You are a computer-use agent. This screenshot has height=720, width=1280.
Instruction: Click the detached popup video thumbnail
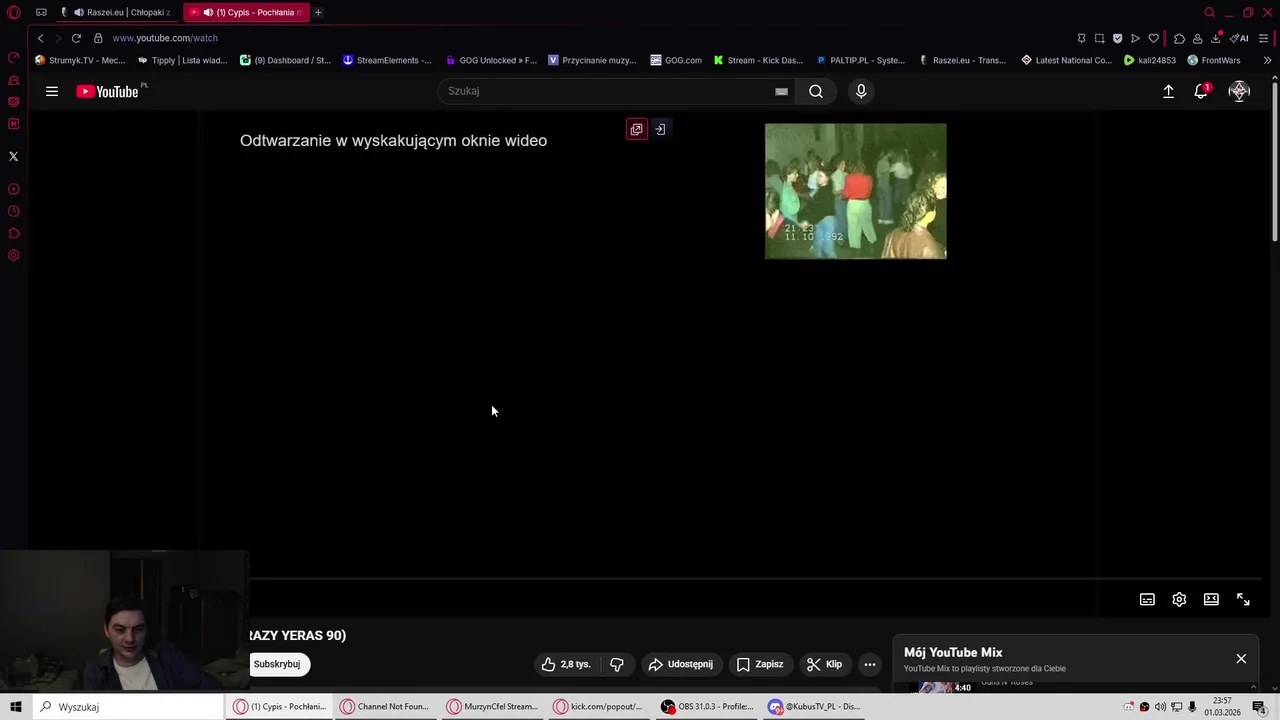(856, 191)
